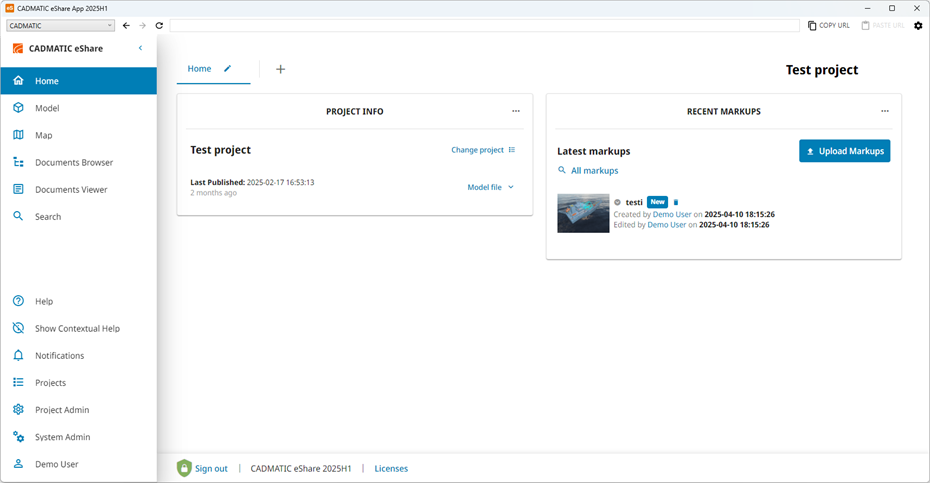The width and height of the screenshot is (930, 483).
Task: Click the System Admin gears icon
Action: click(x=18, y=437)
